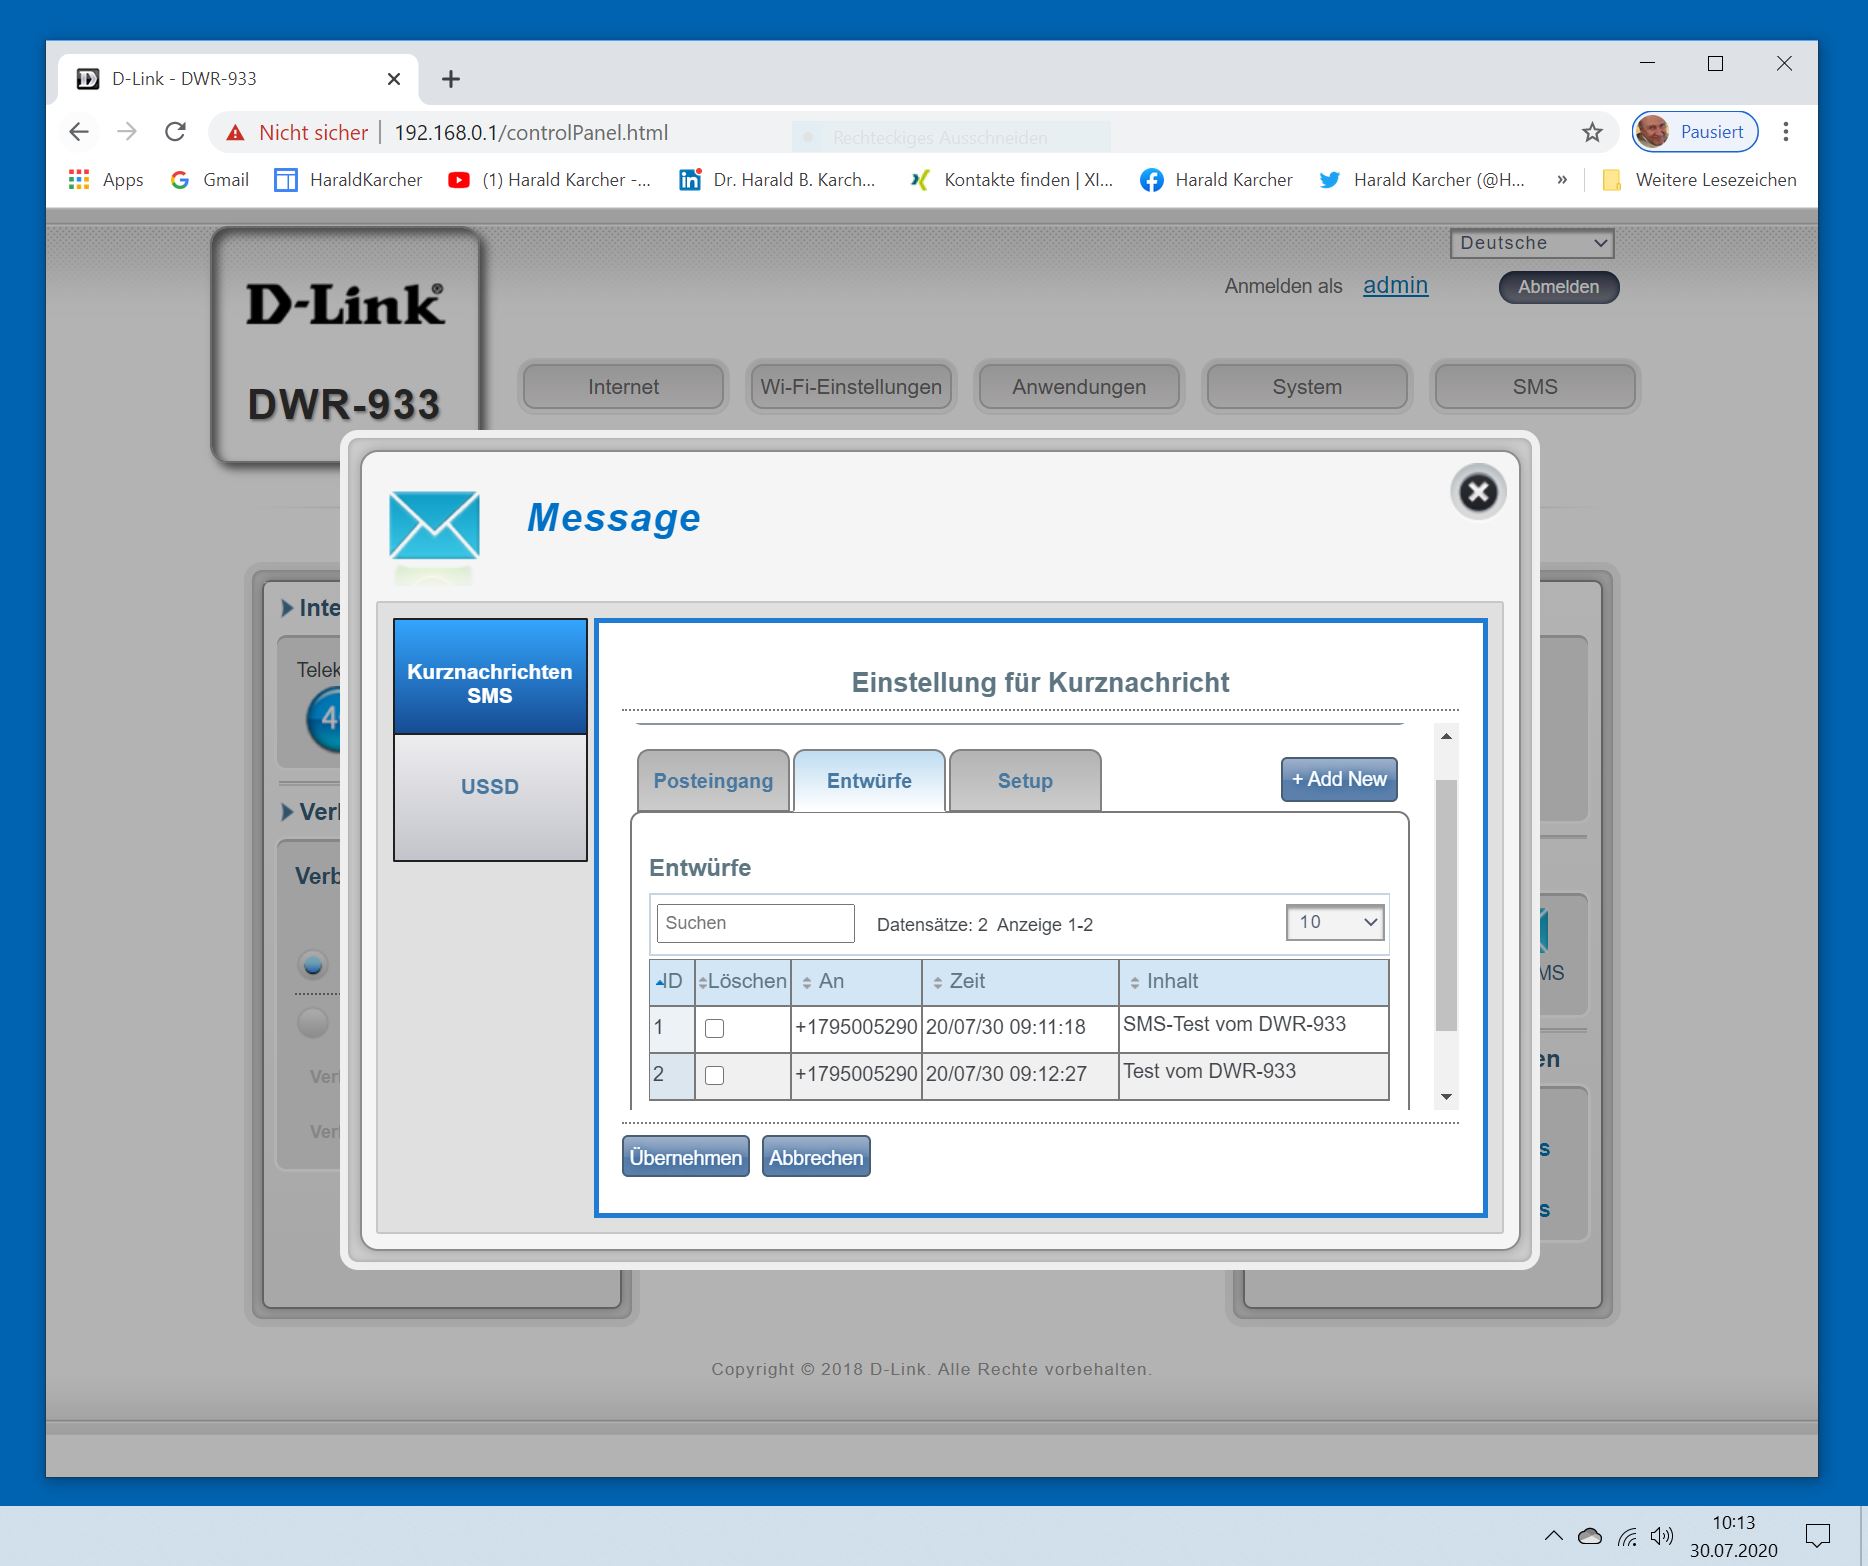This screenshot has height=1566, width=1868.
Task: Bookmark this page with the star icon
Action: (1592, 132)
